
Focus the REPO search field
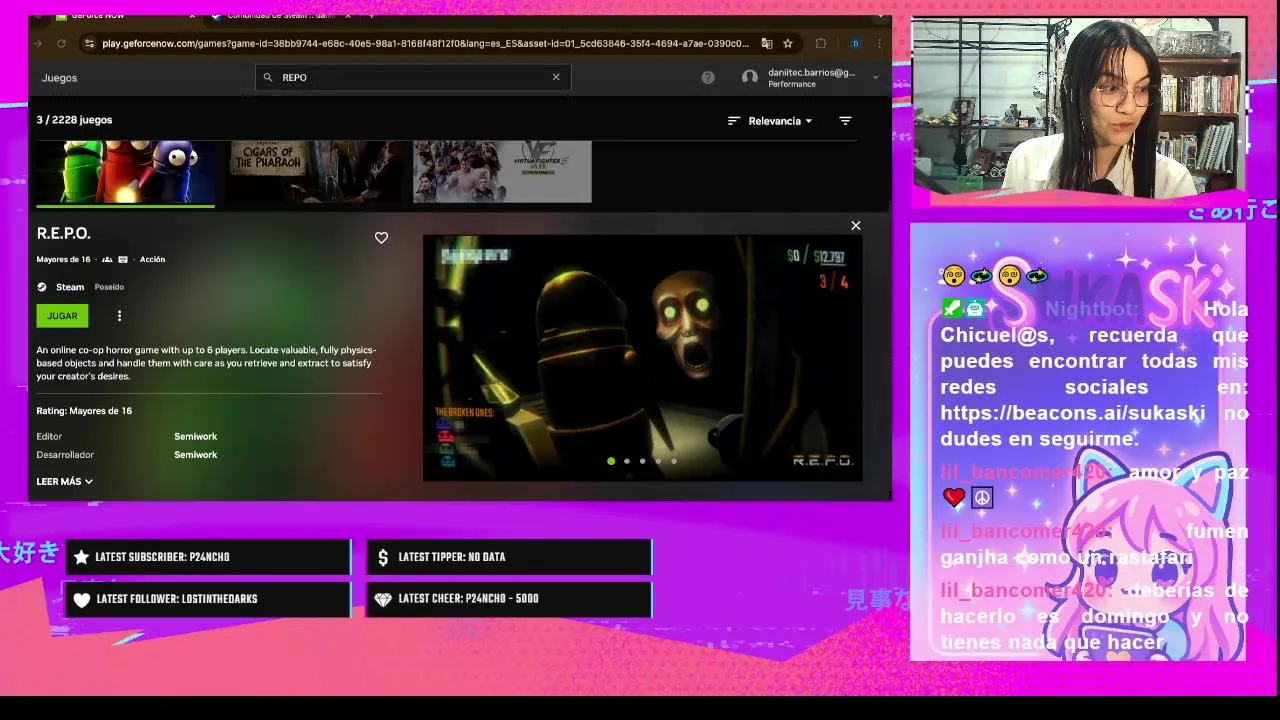click(413, 77)
